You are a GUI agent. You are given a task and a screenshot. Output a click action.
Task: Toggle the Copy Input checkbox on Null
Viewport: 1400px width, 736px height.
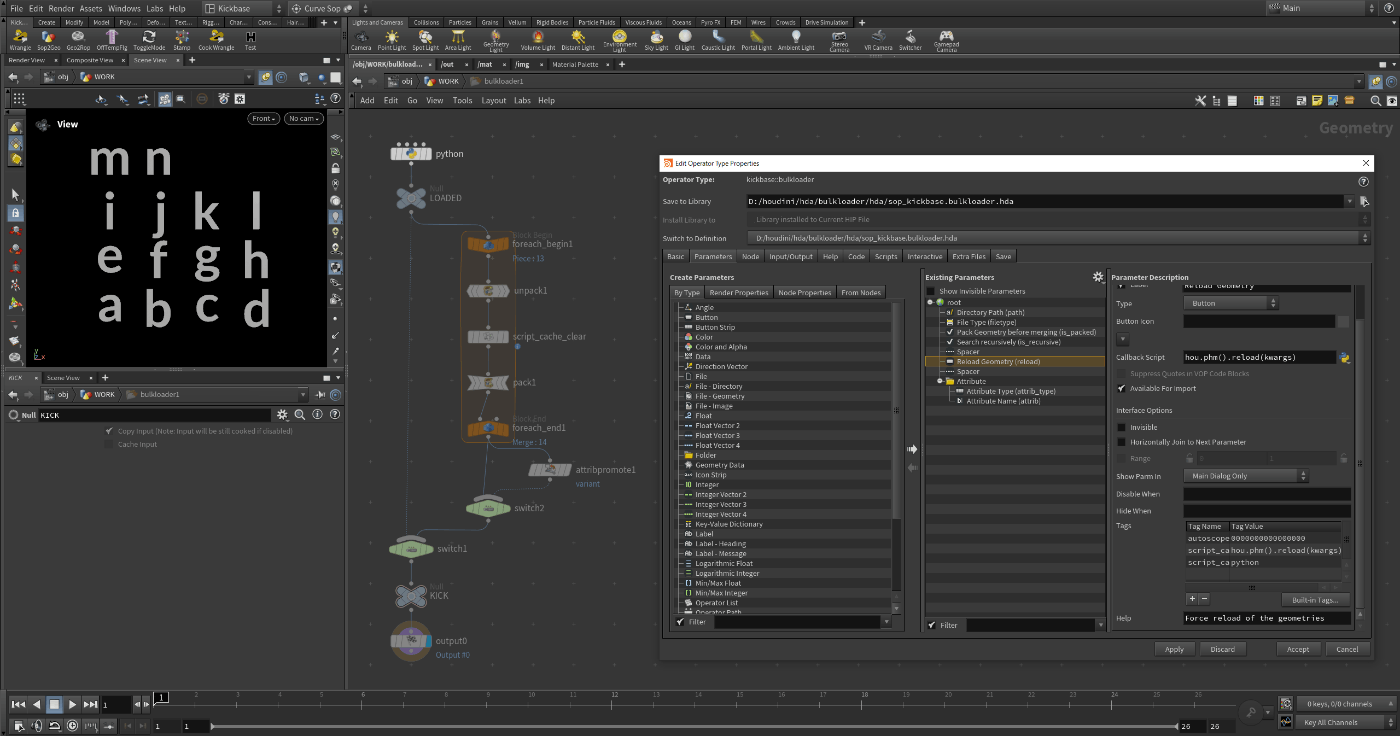pos(109,431)
